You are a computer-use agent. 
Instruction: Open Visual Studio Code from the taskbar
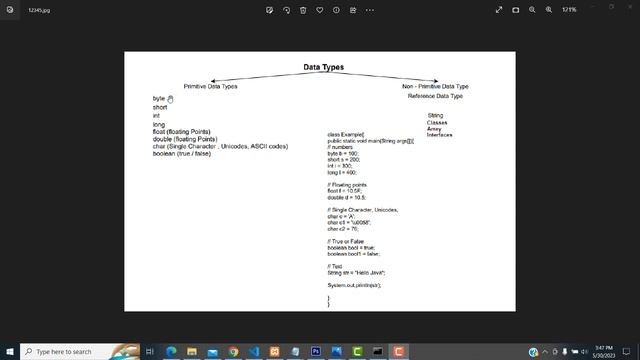(x=254, y=351)
